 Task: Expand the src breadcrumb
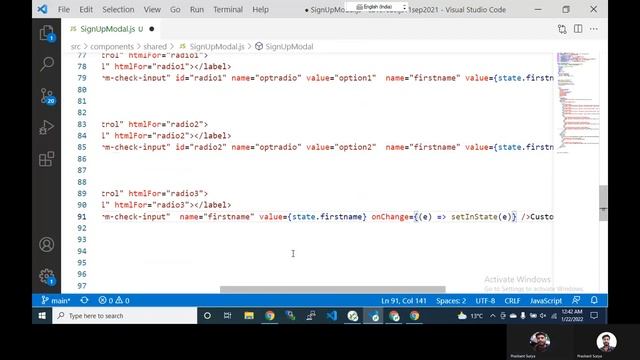[x=76, y=47]
